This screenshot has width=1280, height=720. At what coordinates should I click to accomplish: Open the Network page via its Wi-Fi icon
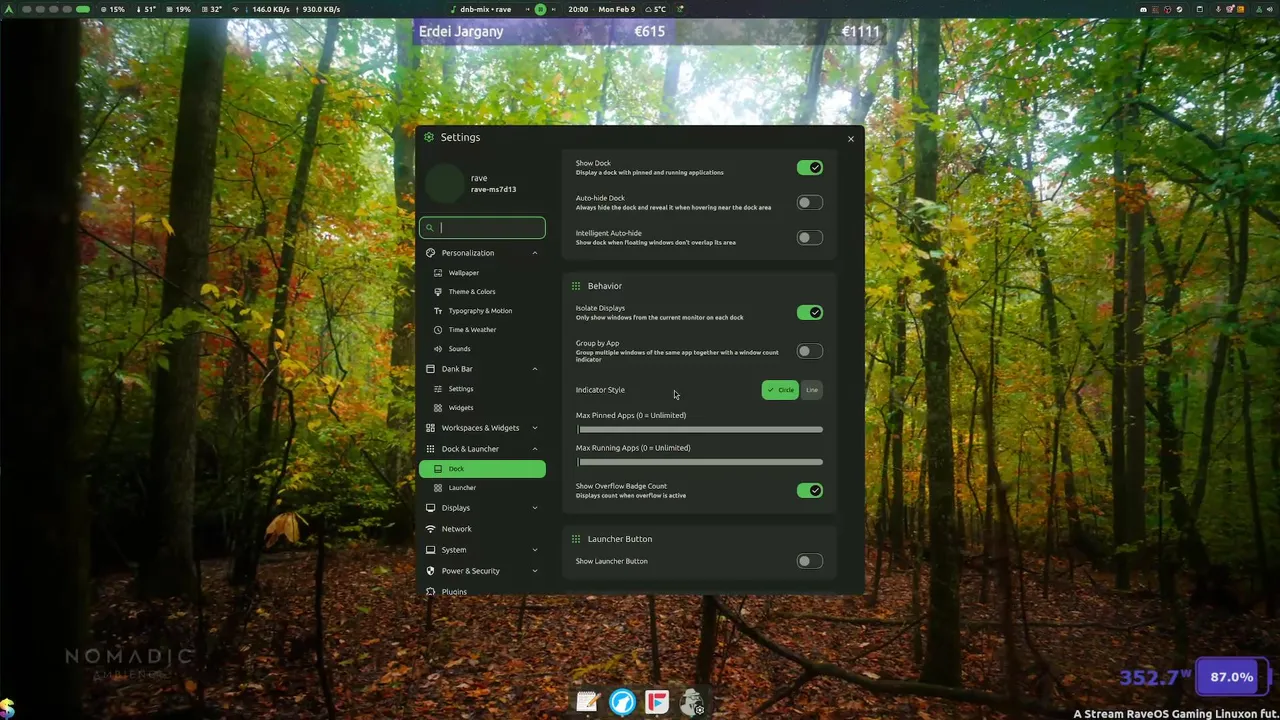coord(430,529)
